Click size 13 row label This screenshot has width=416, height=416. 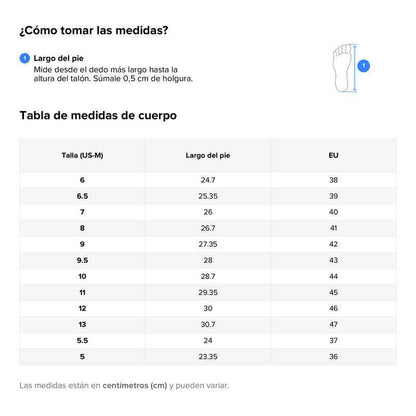tap(82, 324)
